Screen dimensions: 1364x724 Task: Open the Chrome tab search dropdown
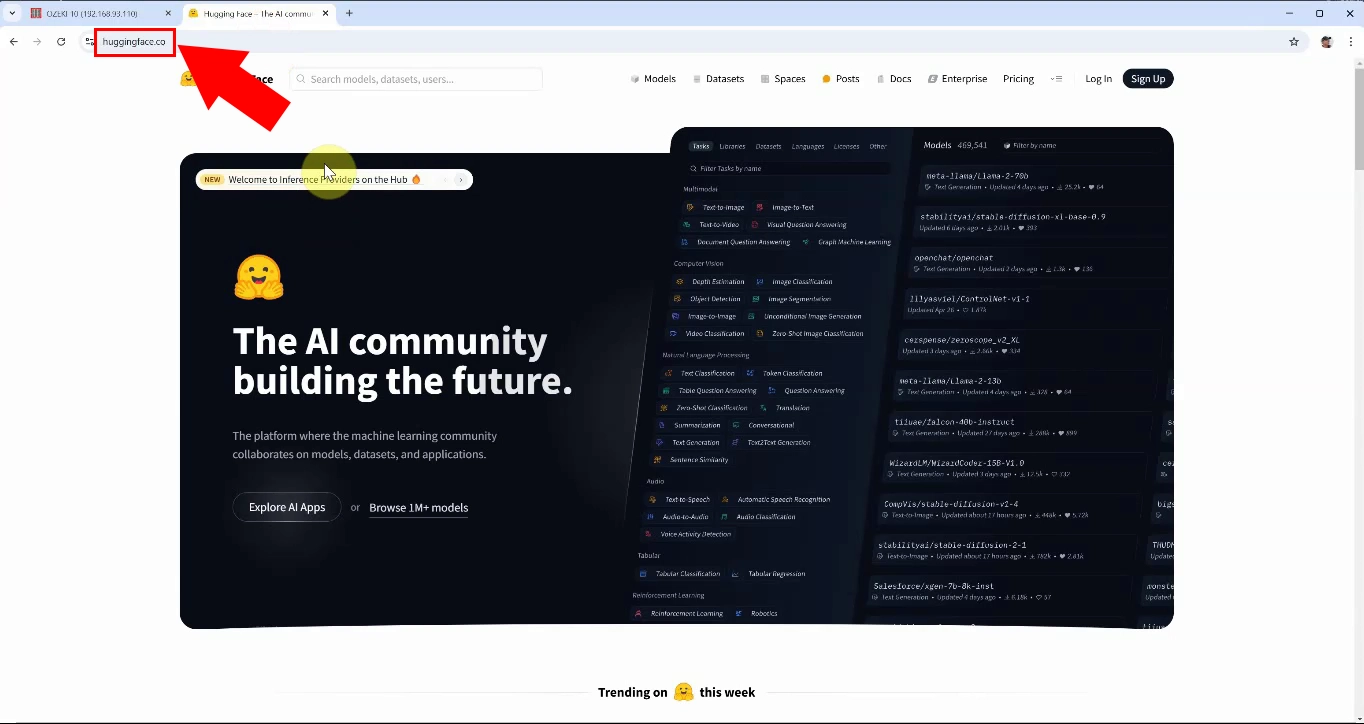(x=12, y=13)
